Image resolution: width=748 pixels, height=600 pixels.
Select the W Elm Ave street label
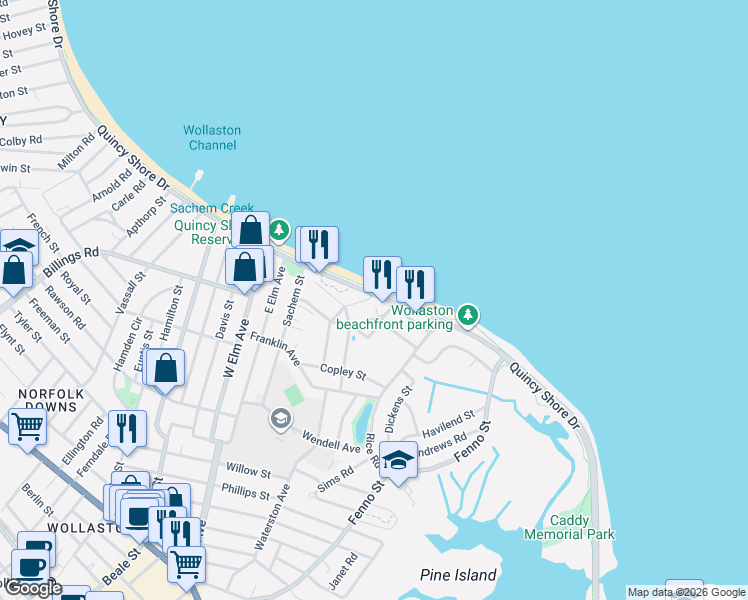coord(236,348)
